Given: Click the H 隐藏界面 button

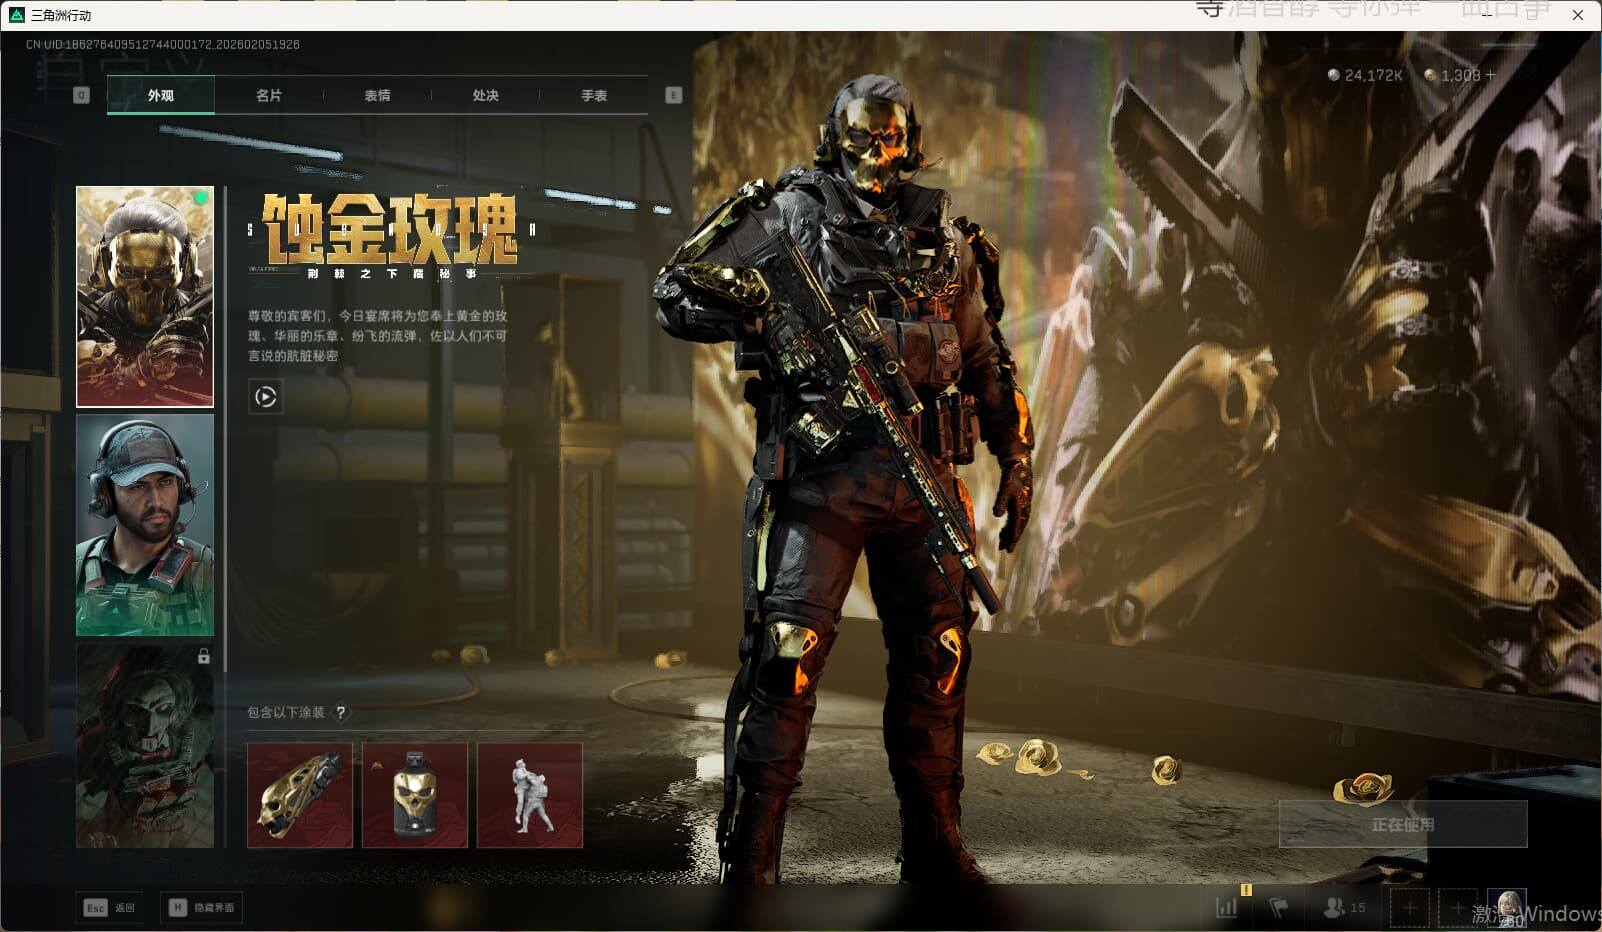Looking at the screenshot, I should tap(201, 907).
